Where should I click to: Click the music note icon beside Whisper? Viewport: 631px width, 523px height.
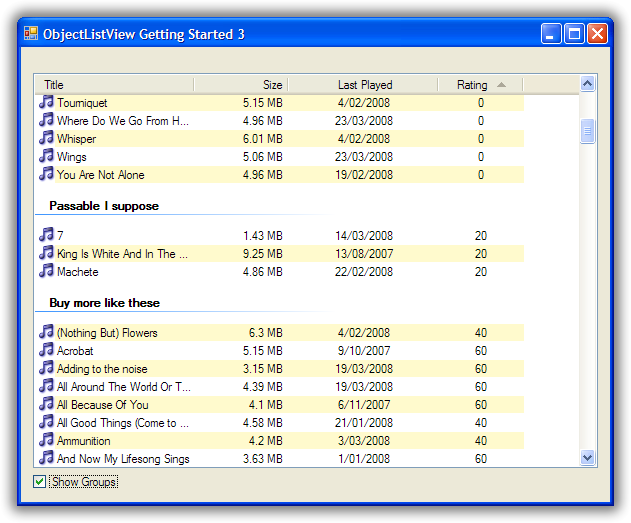pyautogui.click(x=46, y=138)
